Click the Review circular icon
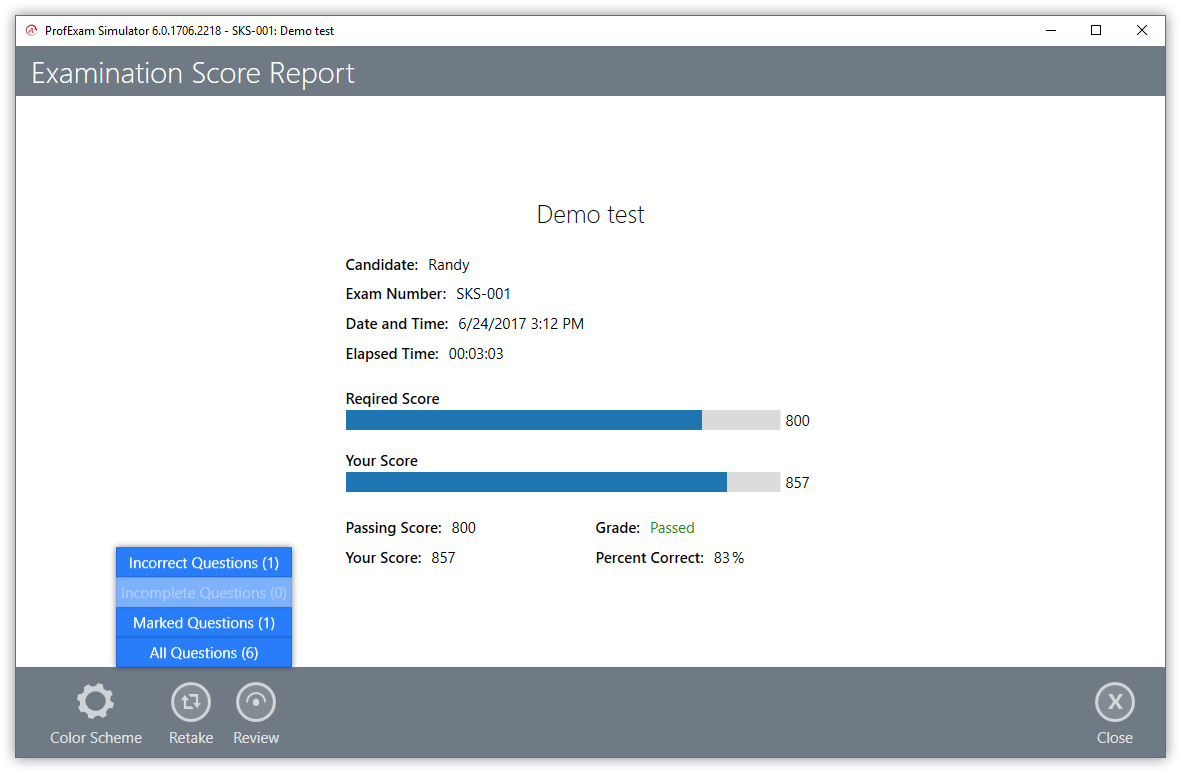Screen dimensions: 1181x773 (256, 702)
